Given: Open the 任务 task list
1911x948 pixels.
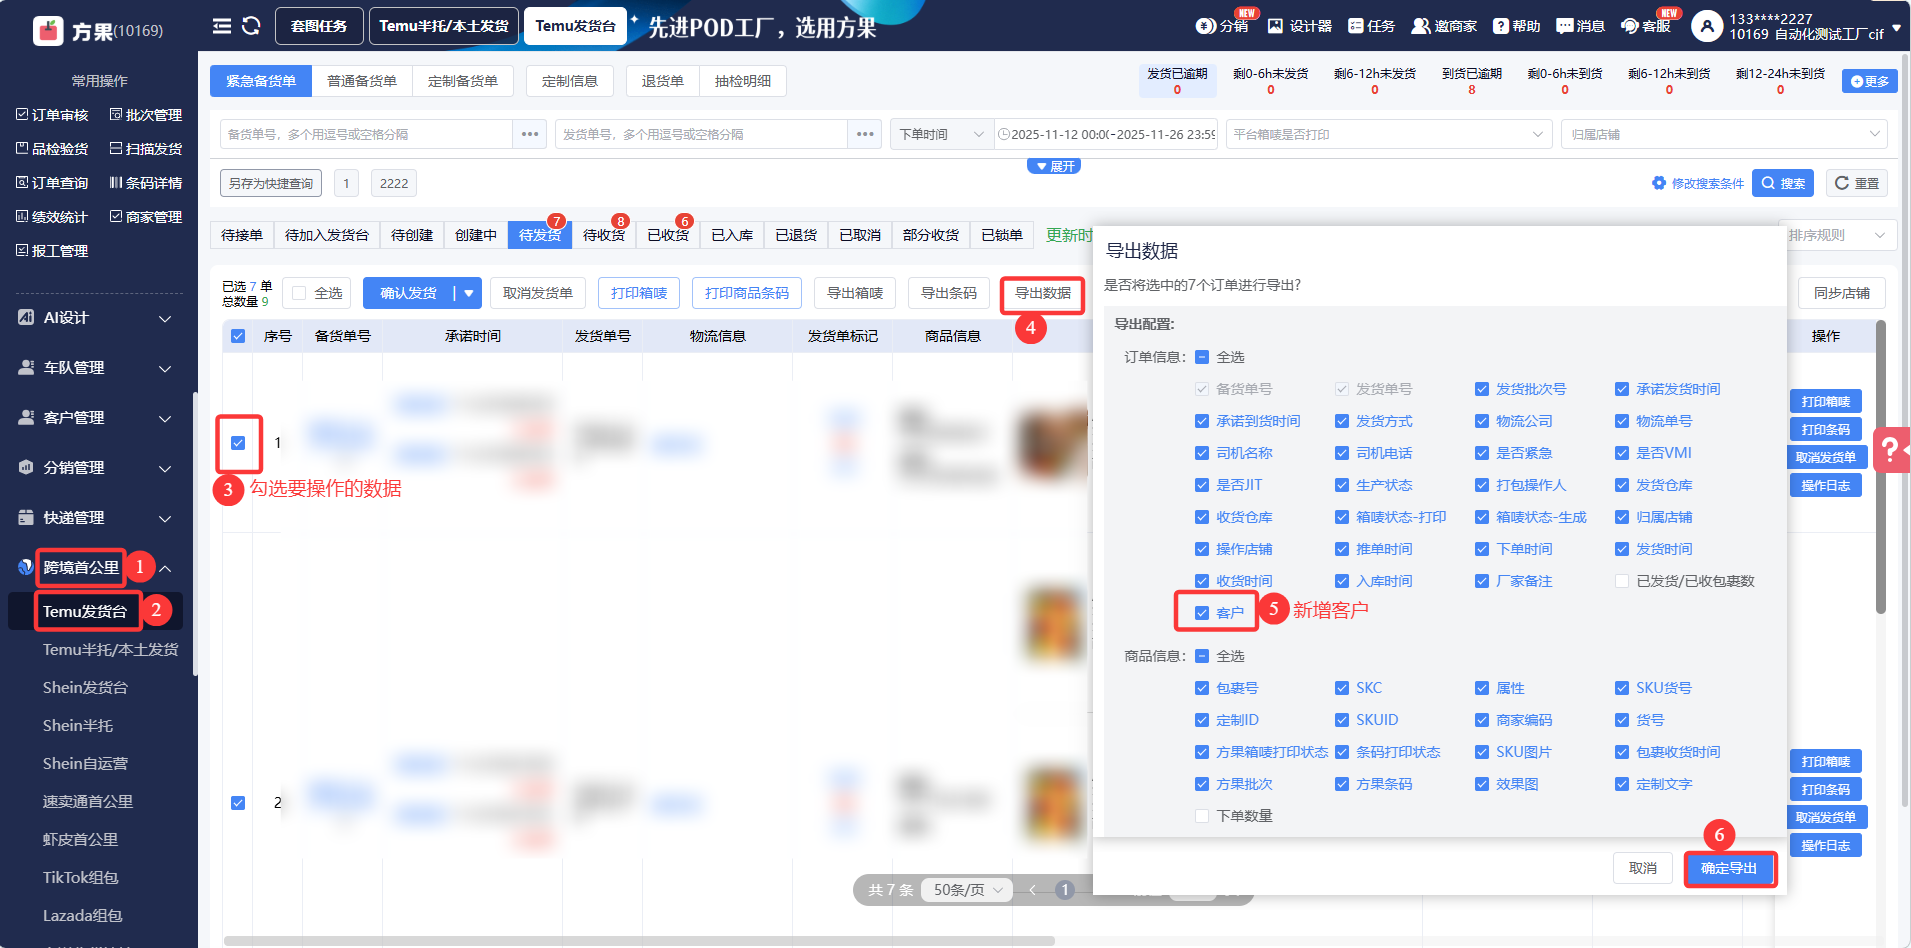Looking at the screenshot, I should tap(1371, 26).
